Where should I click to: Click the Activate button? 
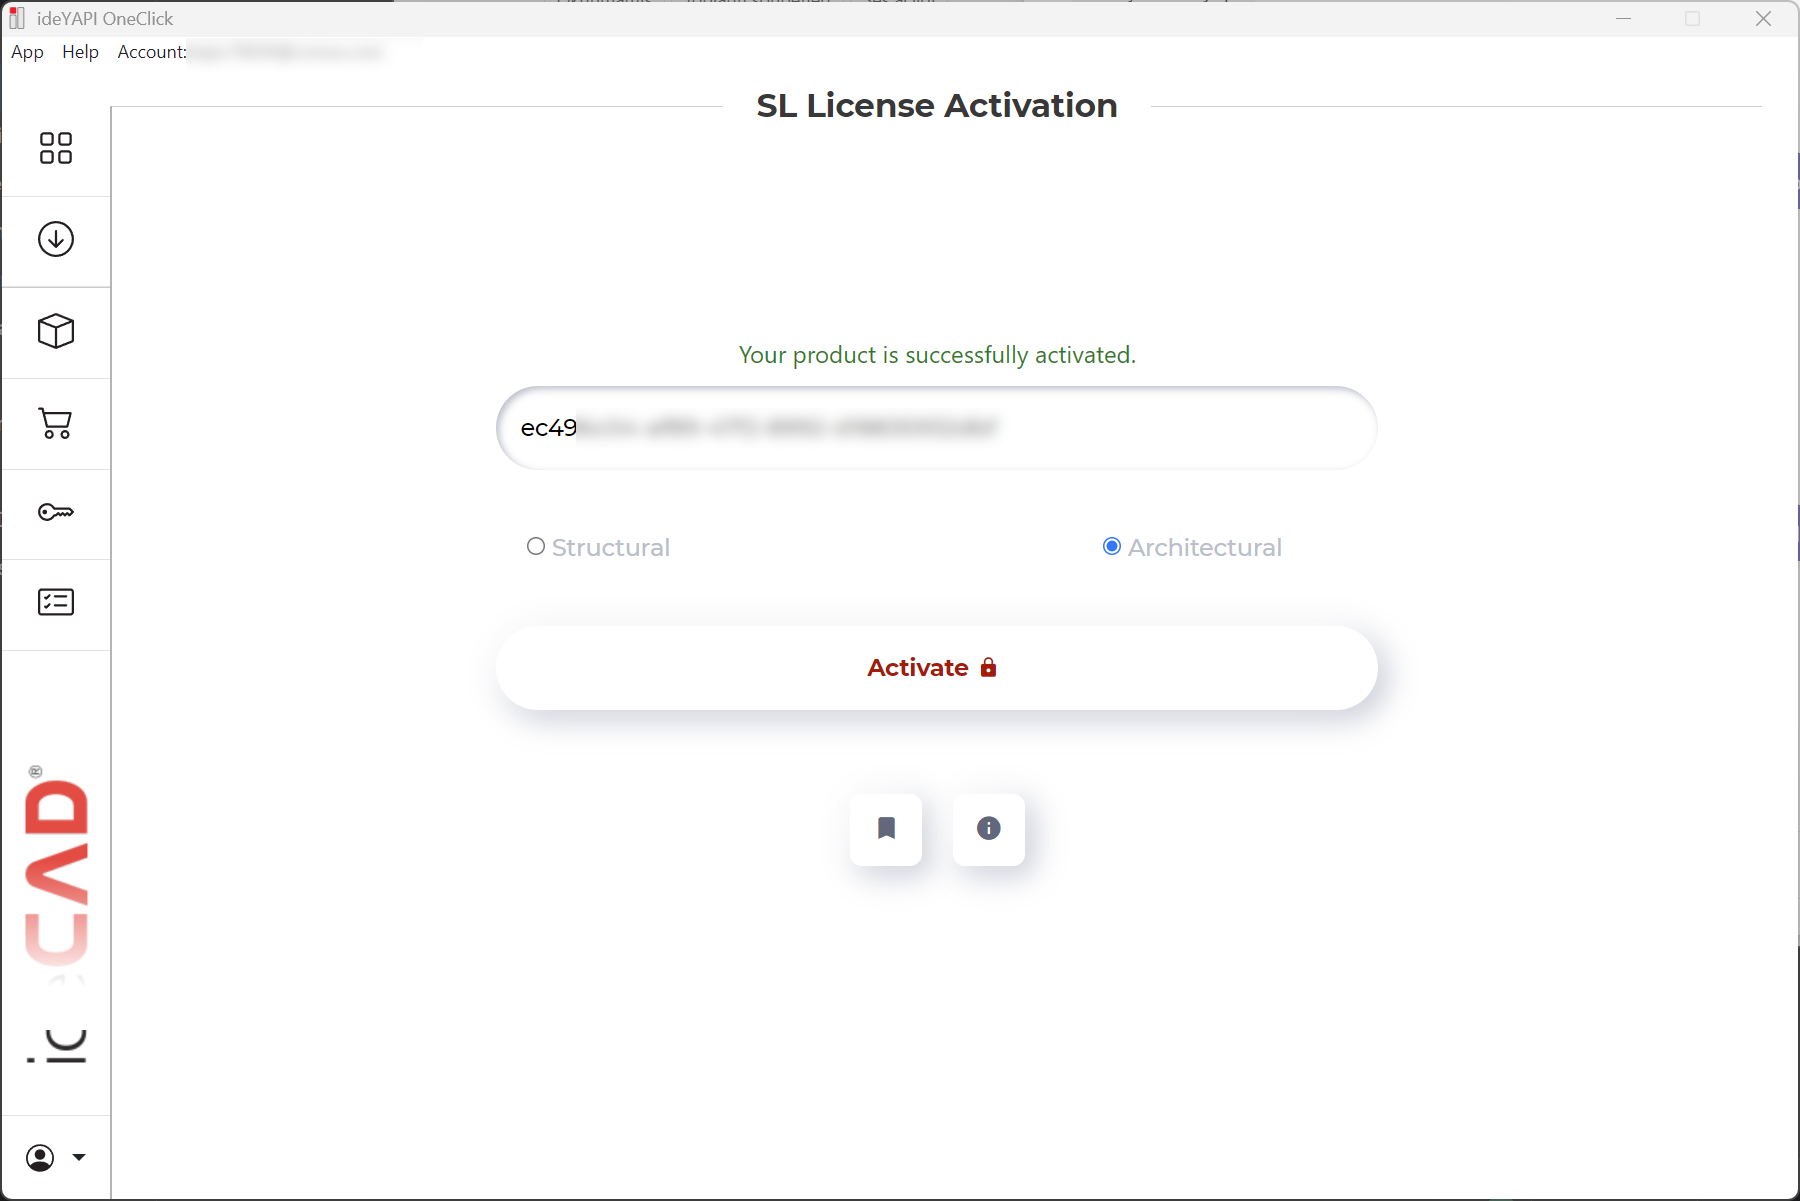point(937,668)
